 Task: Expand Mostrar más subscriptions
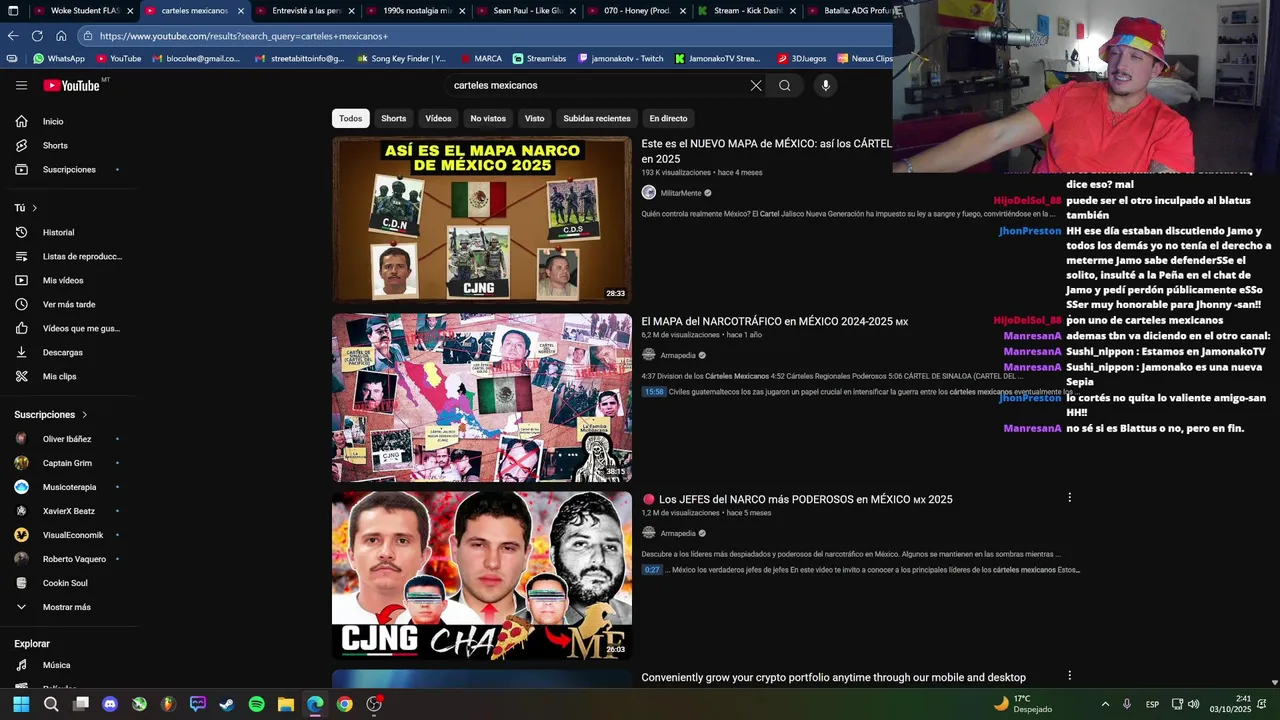click(66, 607)
